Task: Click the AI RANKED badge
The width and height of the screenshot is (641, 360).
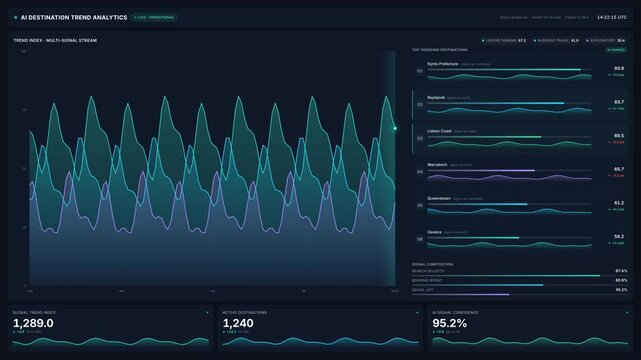Action: pyautogui.click(x=616, y=50)
